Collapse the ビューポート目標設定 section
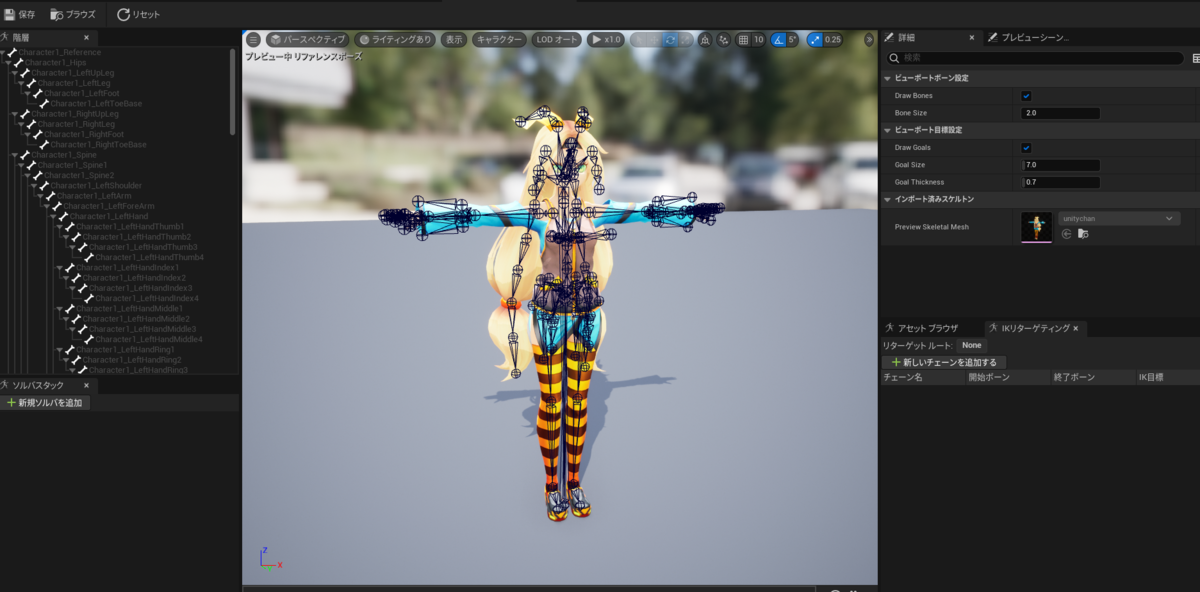1200x592 pixels. [887, 130]
